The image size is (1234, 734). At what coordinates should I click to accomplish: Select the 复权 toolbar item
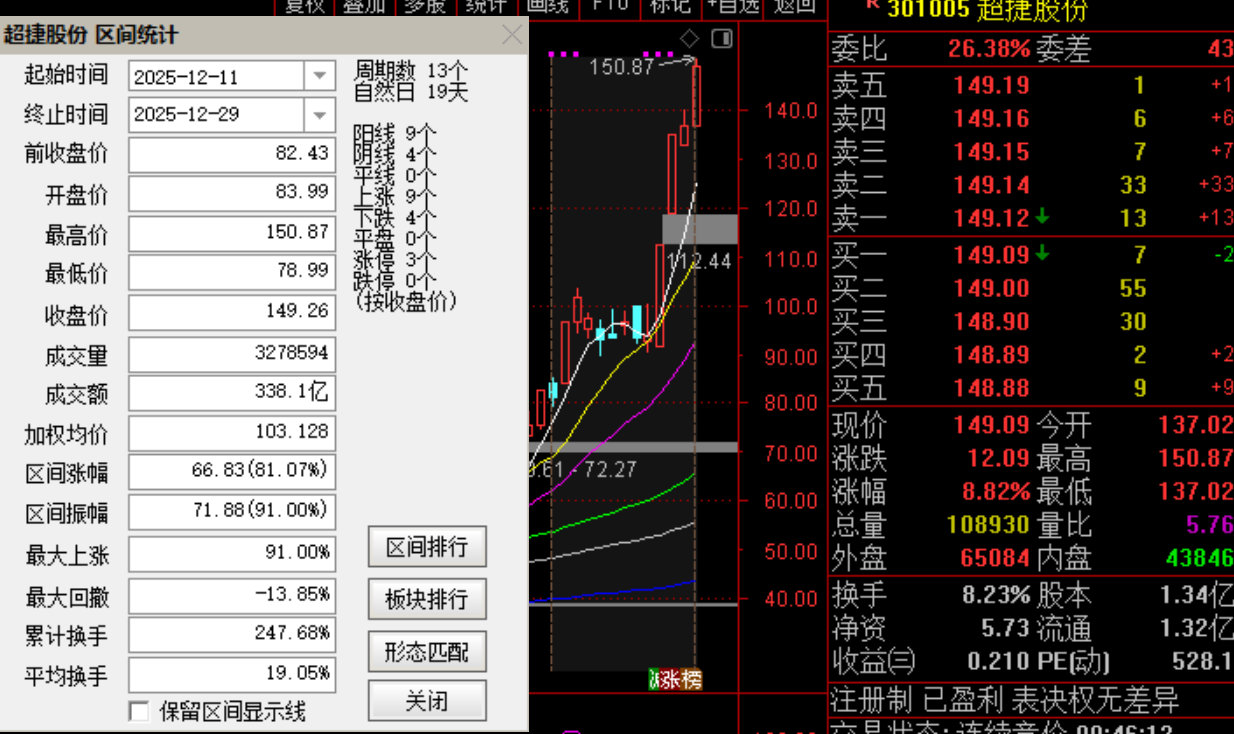pos(304,5)
